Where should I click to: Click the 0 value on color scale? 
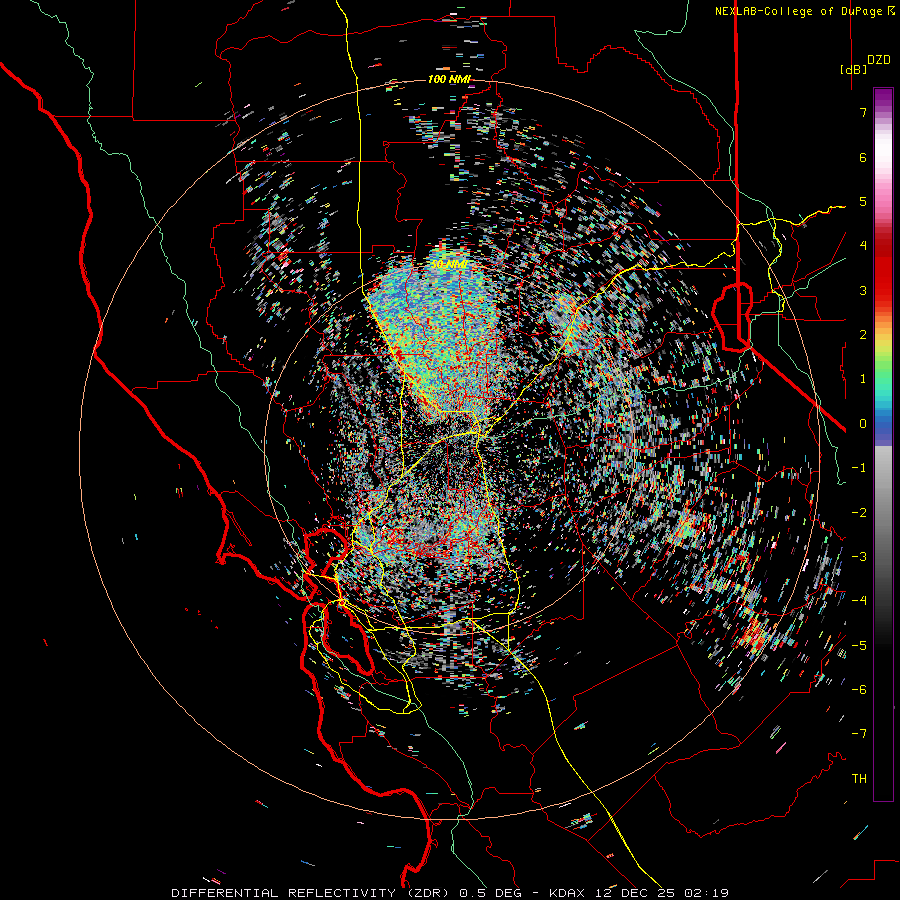click(863, 424)
